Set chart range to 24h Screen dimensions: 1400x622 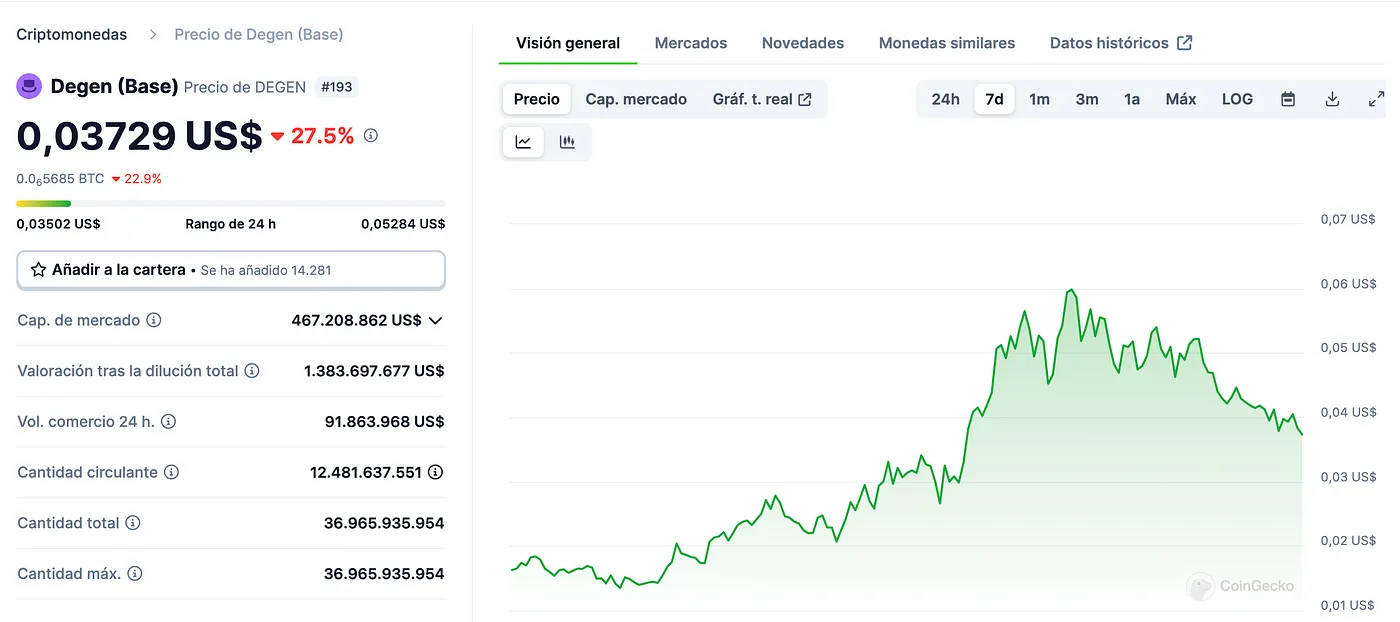tap(945, 99)
